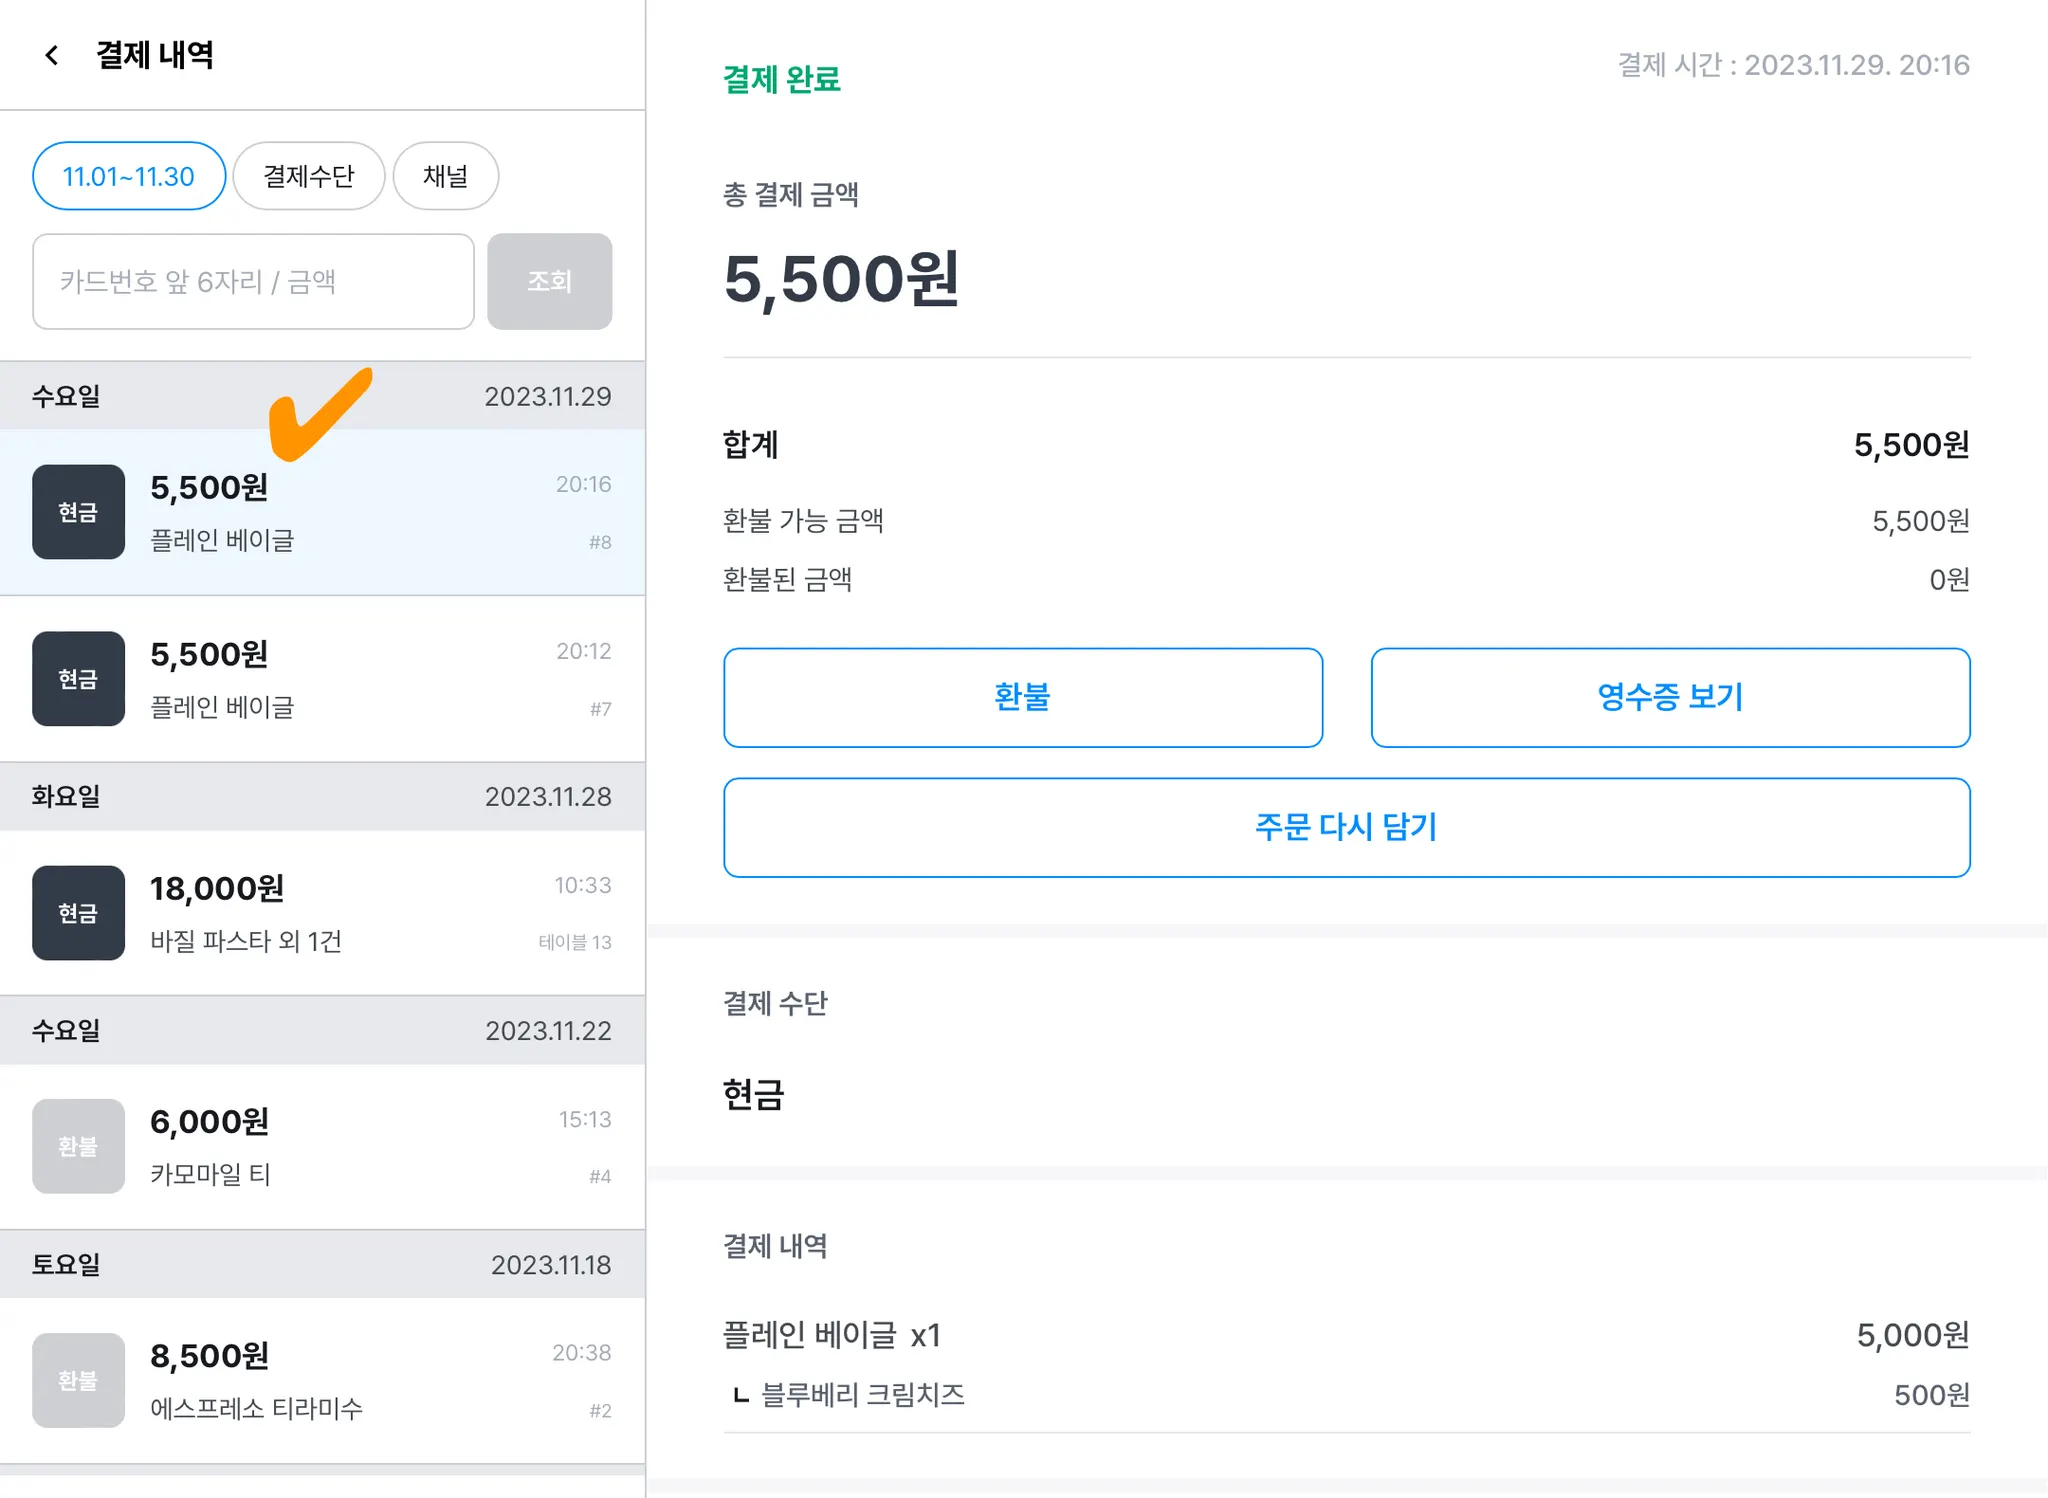Click the card number / amount search field
Screen dimensions: 2048x1498
[253, 282]
